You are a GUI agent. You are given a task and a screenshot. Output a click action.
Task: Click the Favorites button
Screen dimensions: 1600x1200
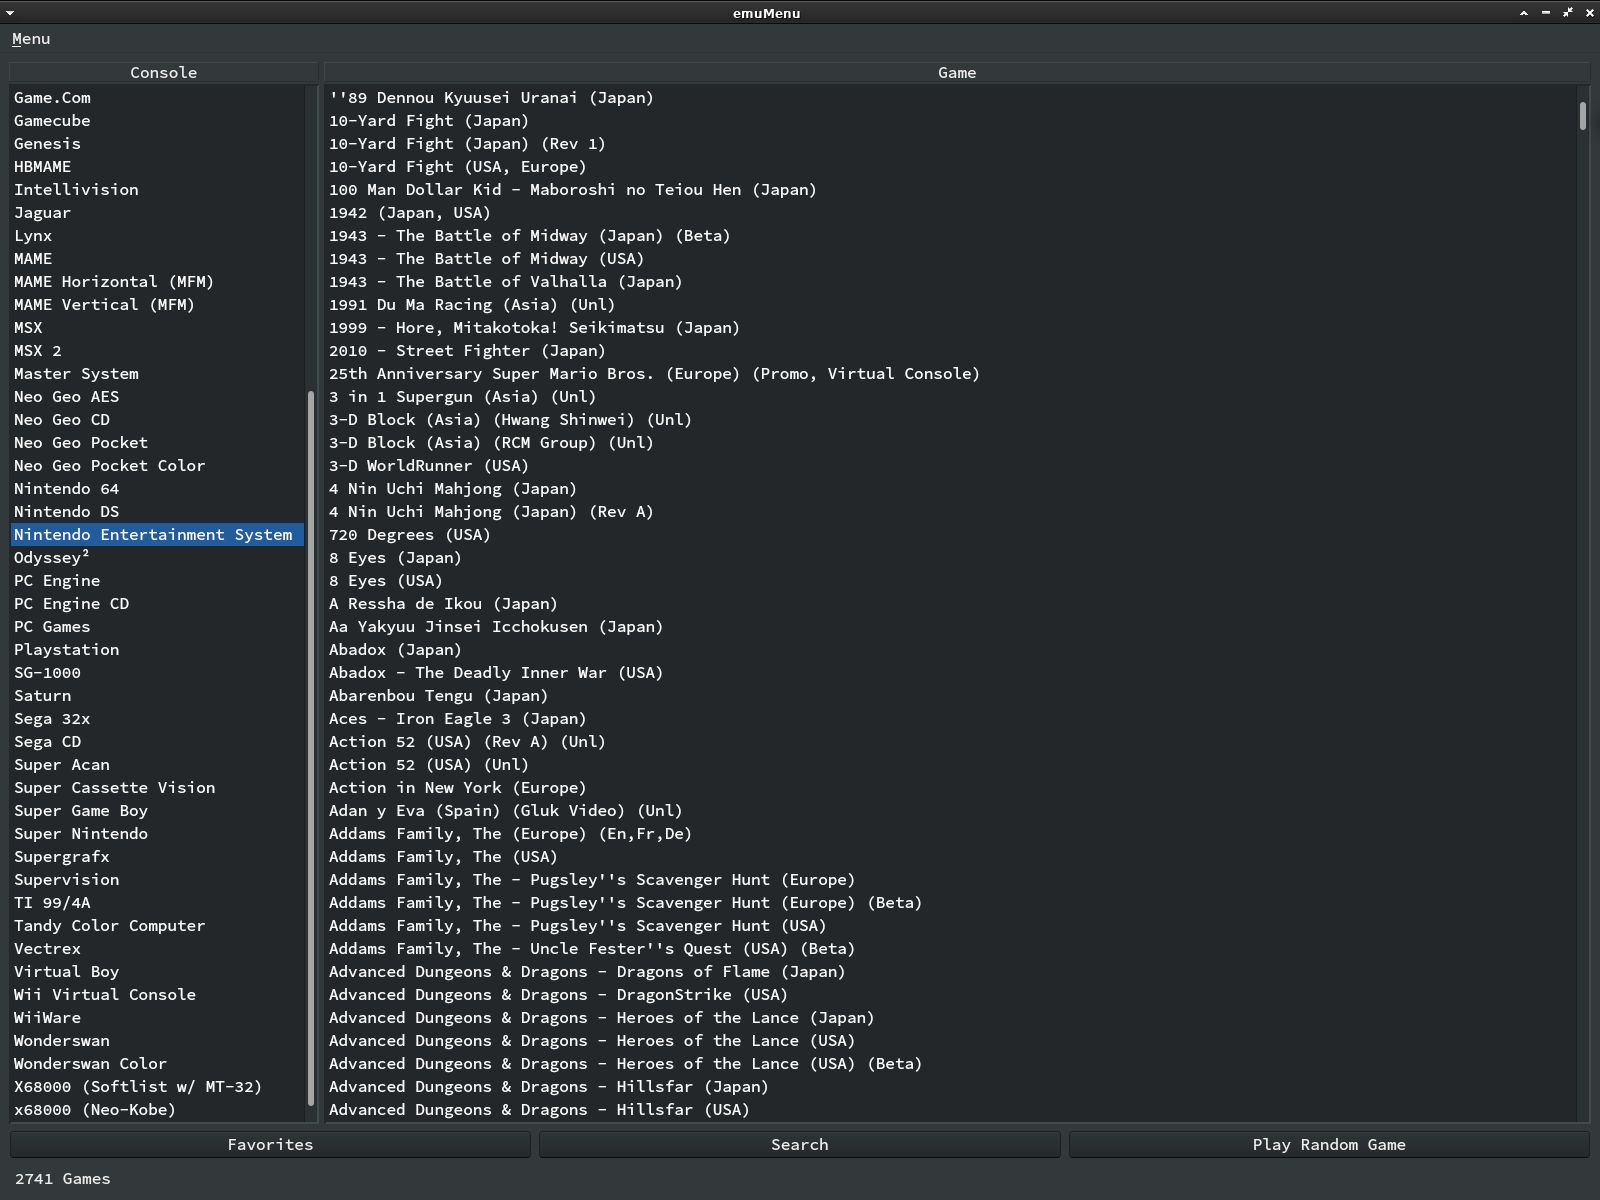(270, 1144)
